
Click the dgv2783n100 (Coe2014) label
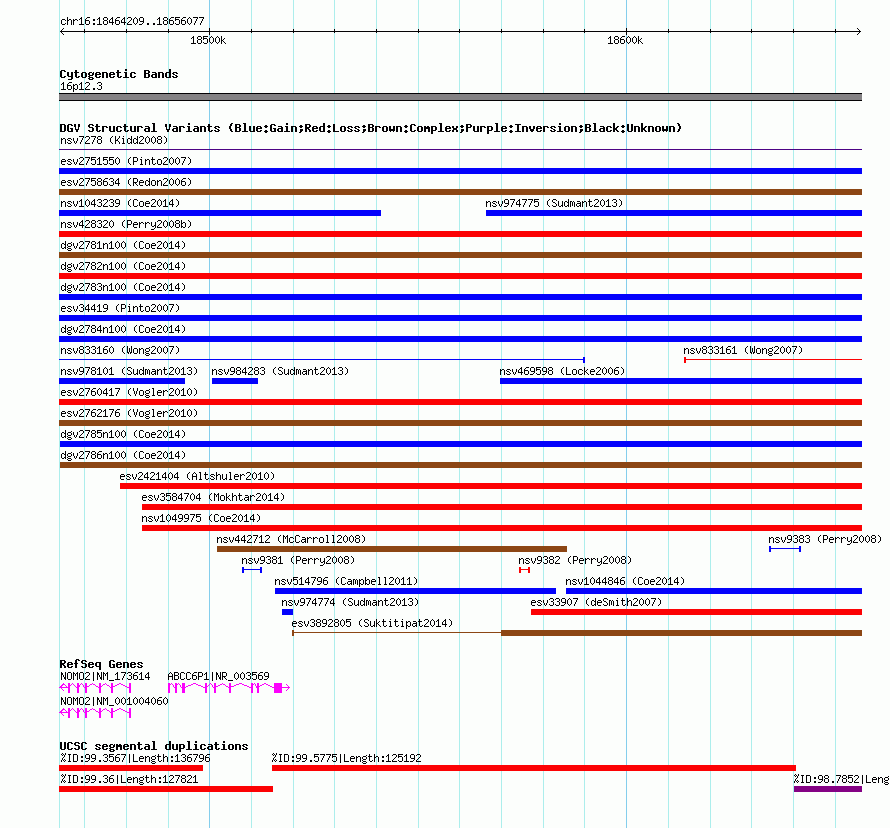123,287
